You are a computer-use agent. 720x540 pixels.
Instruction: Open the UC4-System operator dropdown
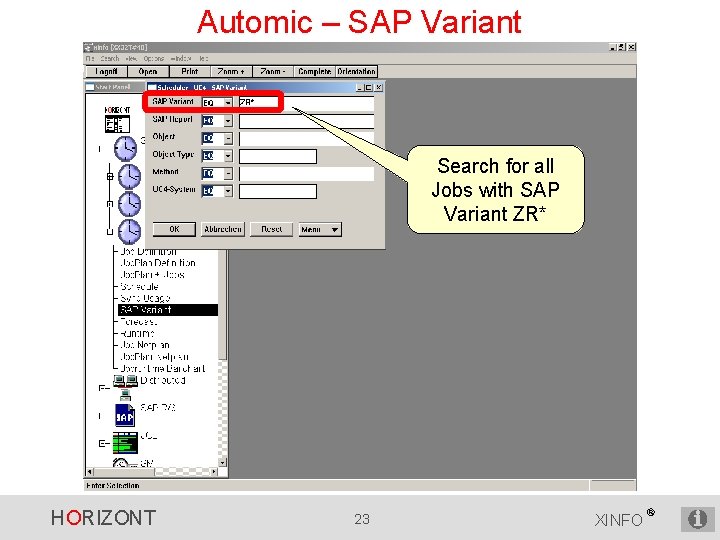[x=228, y=191]
